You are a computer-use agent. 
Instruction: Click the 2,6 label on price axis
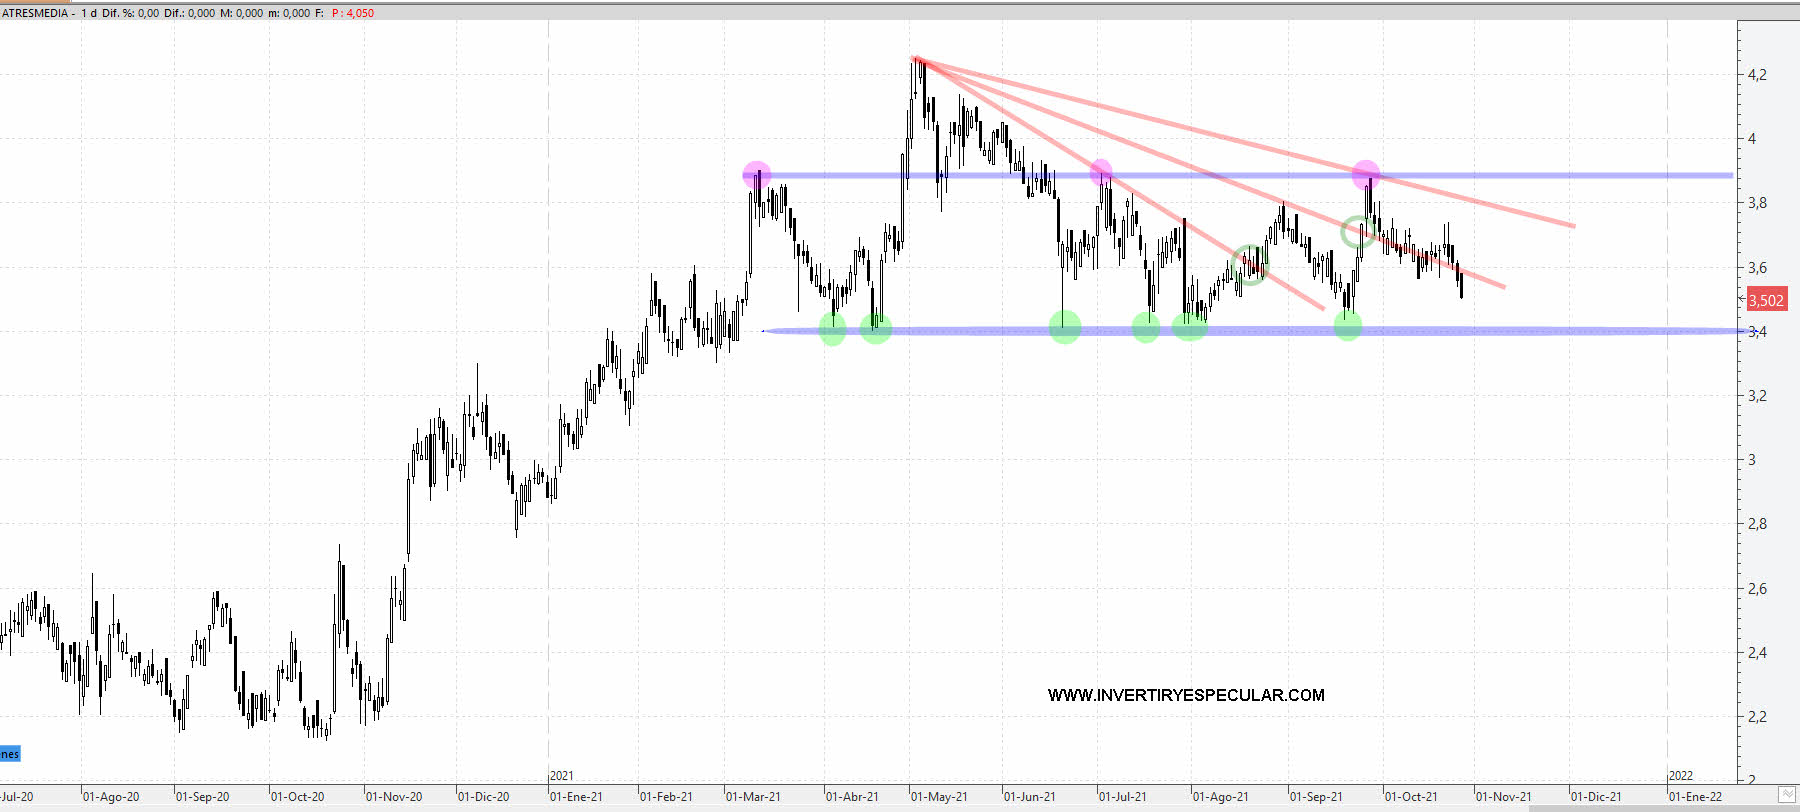point(1757,589)
